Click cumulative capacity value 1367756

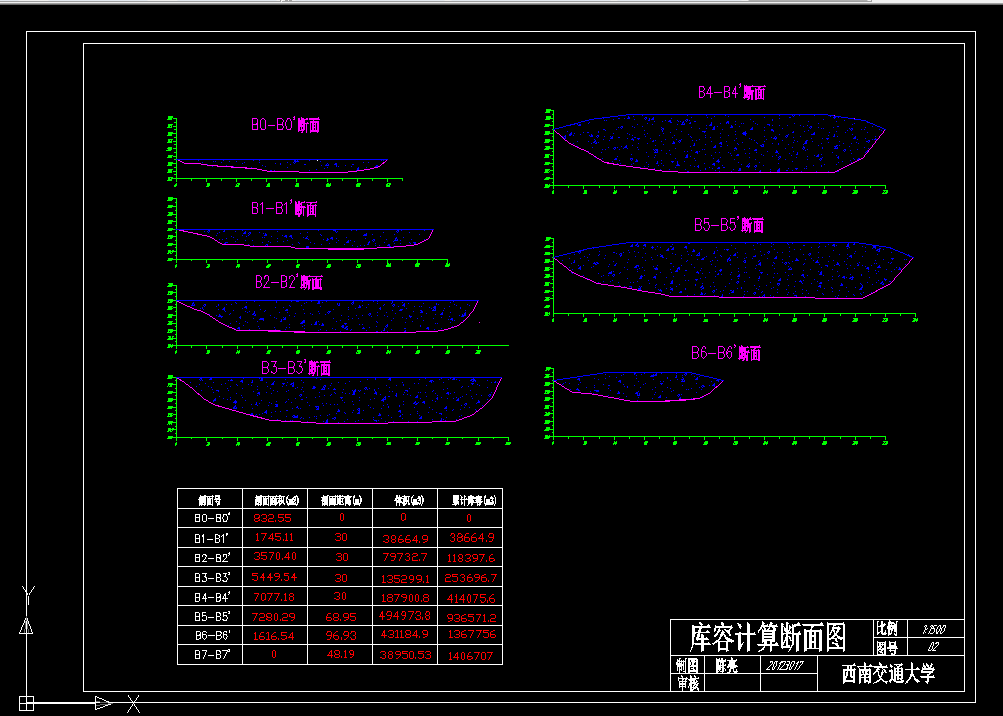pyautogui.click(x=471, y=634)
